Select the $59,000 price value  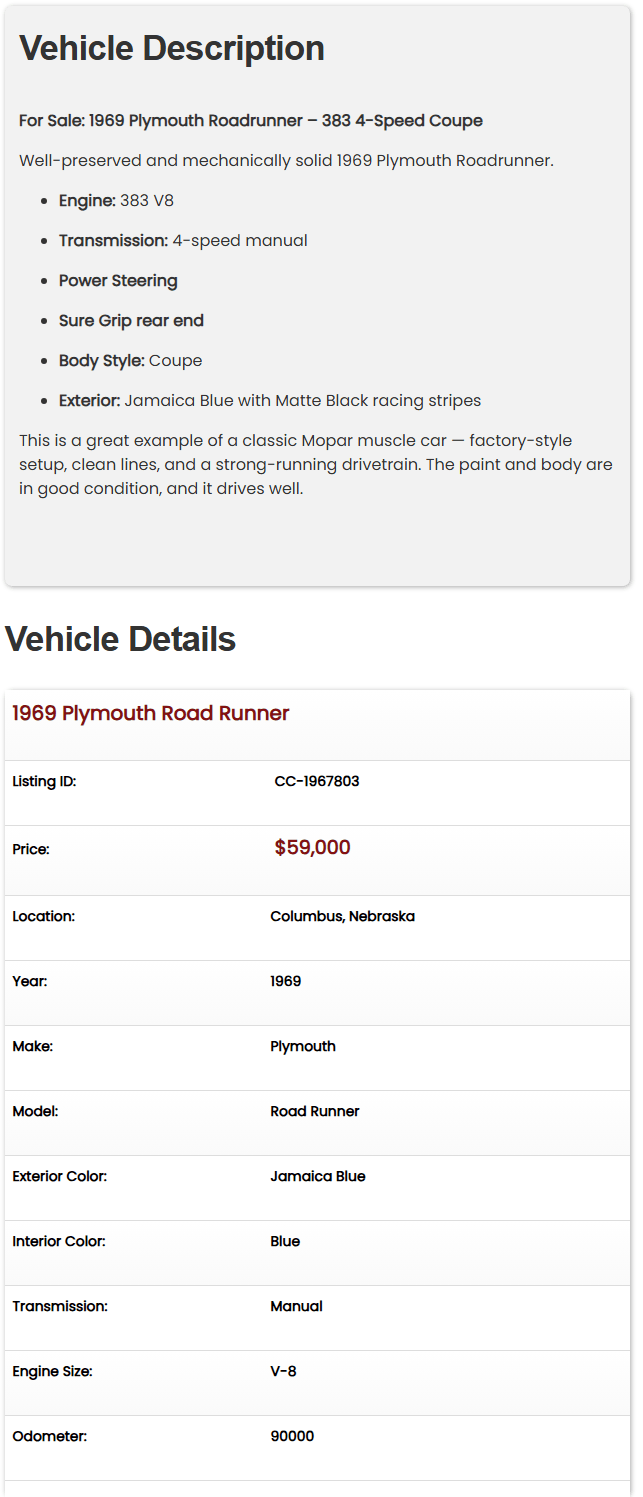[312, 848]
